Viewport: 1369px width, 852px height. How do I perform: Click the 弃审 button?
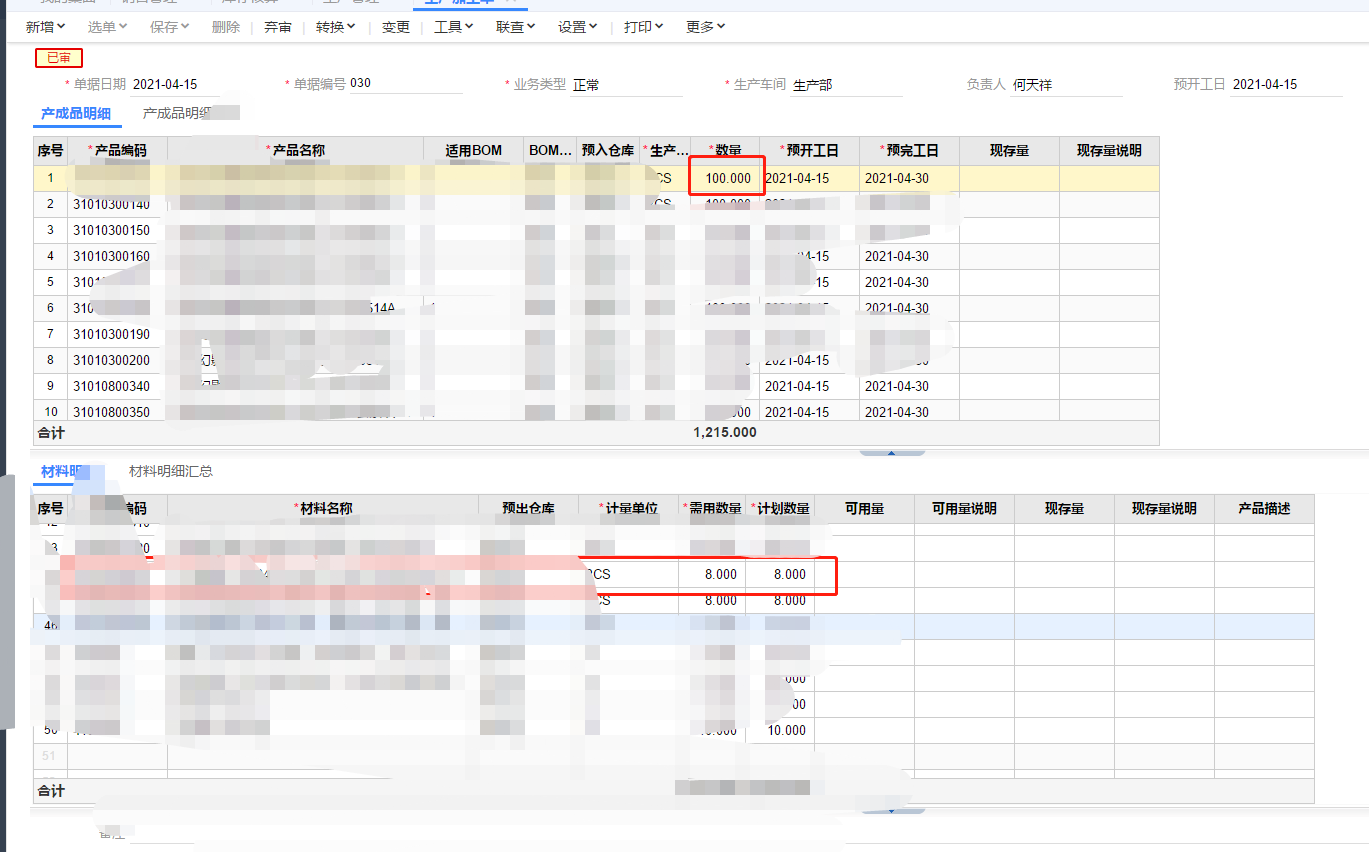pyautogui.click(x=278, y=27)
